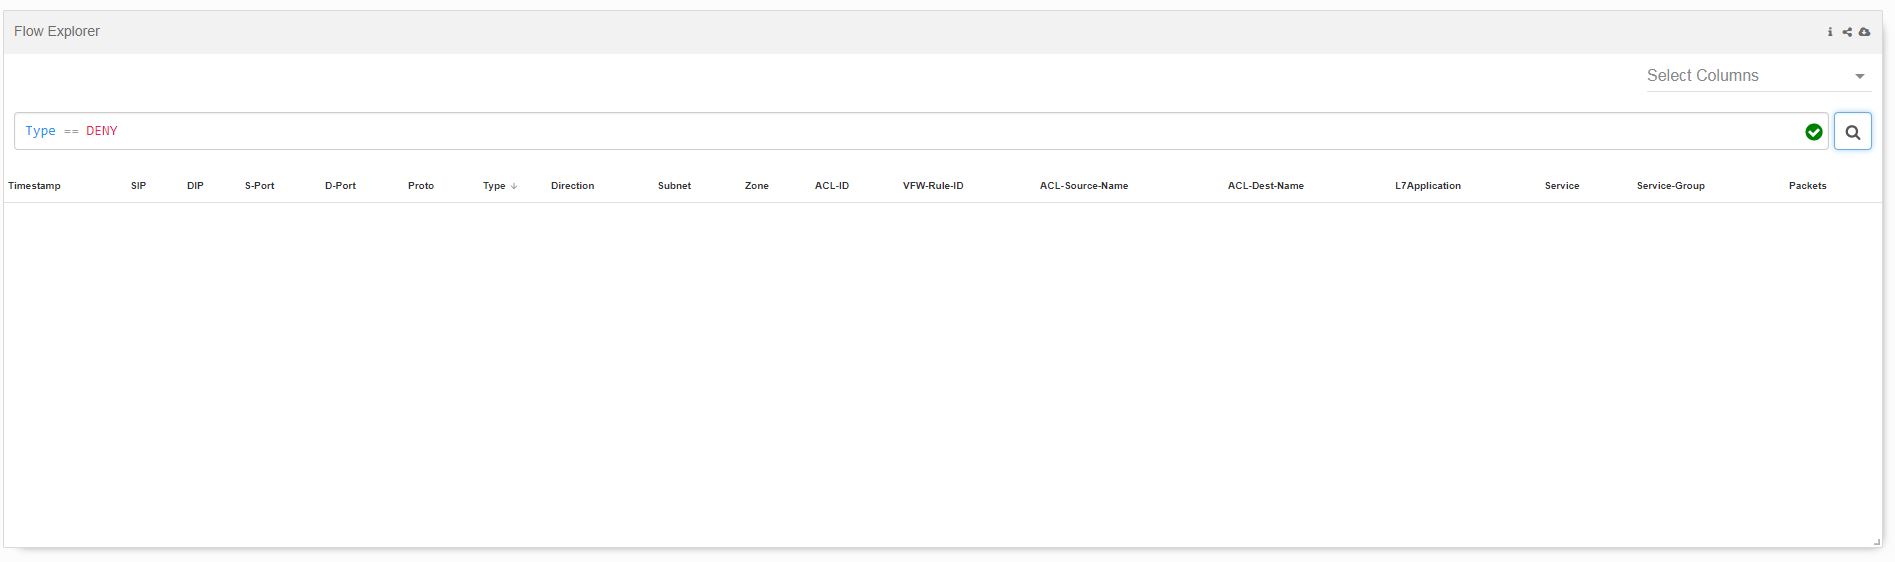Sort by the ACL-Source-Name column header
Image resolution: width=1895 pixels, height=562 pixels.
[1084, 186]
